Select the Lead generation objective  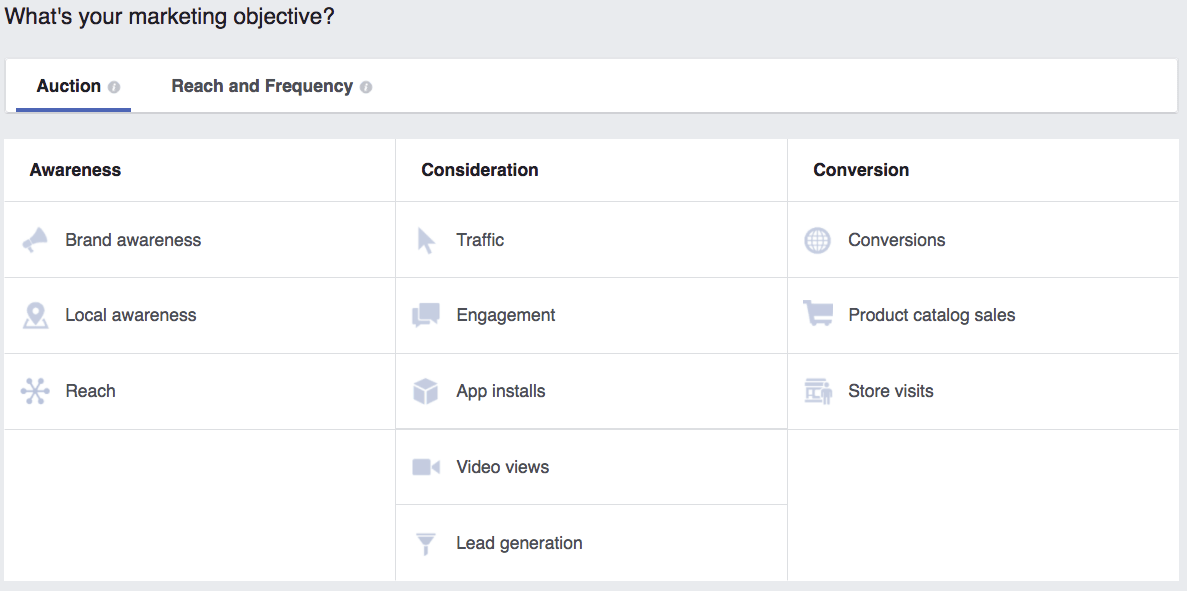[520, 543]
